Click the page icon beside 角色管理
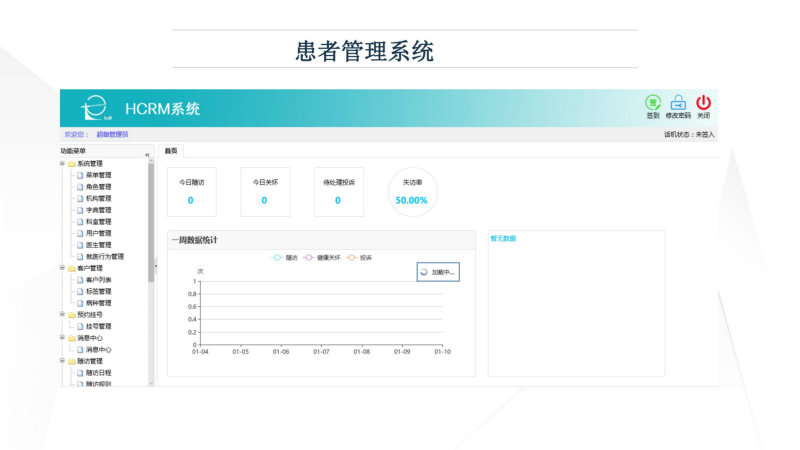Screen dimensions: 800x450 pyautogui.click(x=80, y=187)
